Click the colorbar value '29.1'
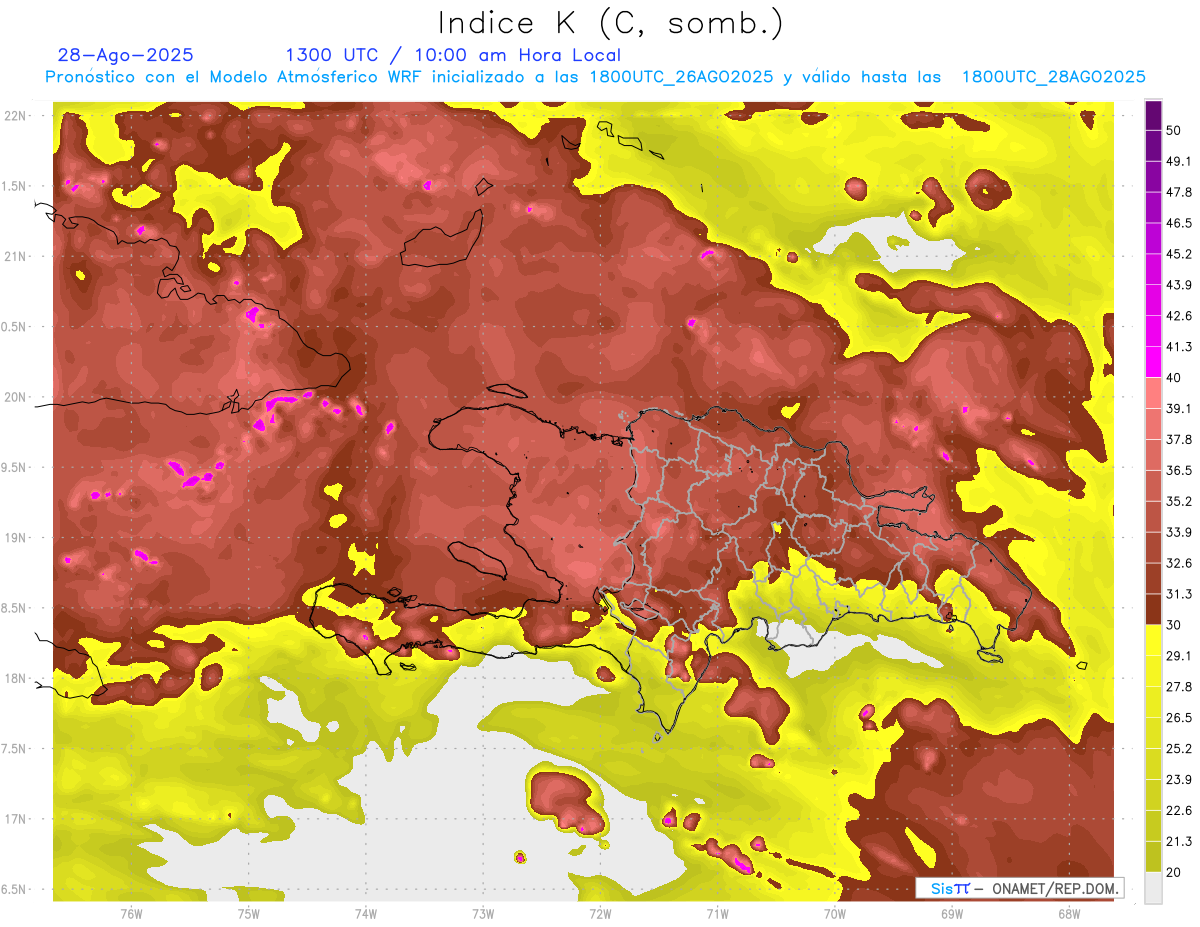The height and width of the screenshot is (927, 1200). pos(1179,655)
